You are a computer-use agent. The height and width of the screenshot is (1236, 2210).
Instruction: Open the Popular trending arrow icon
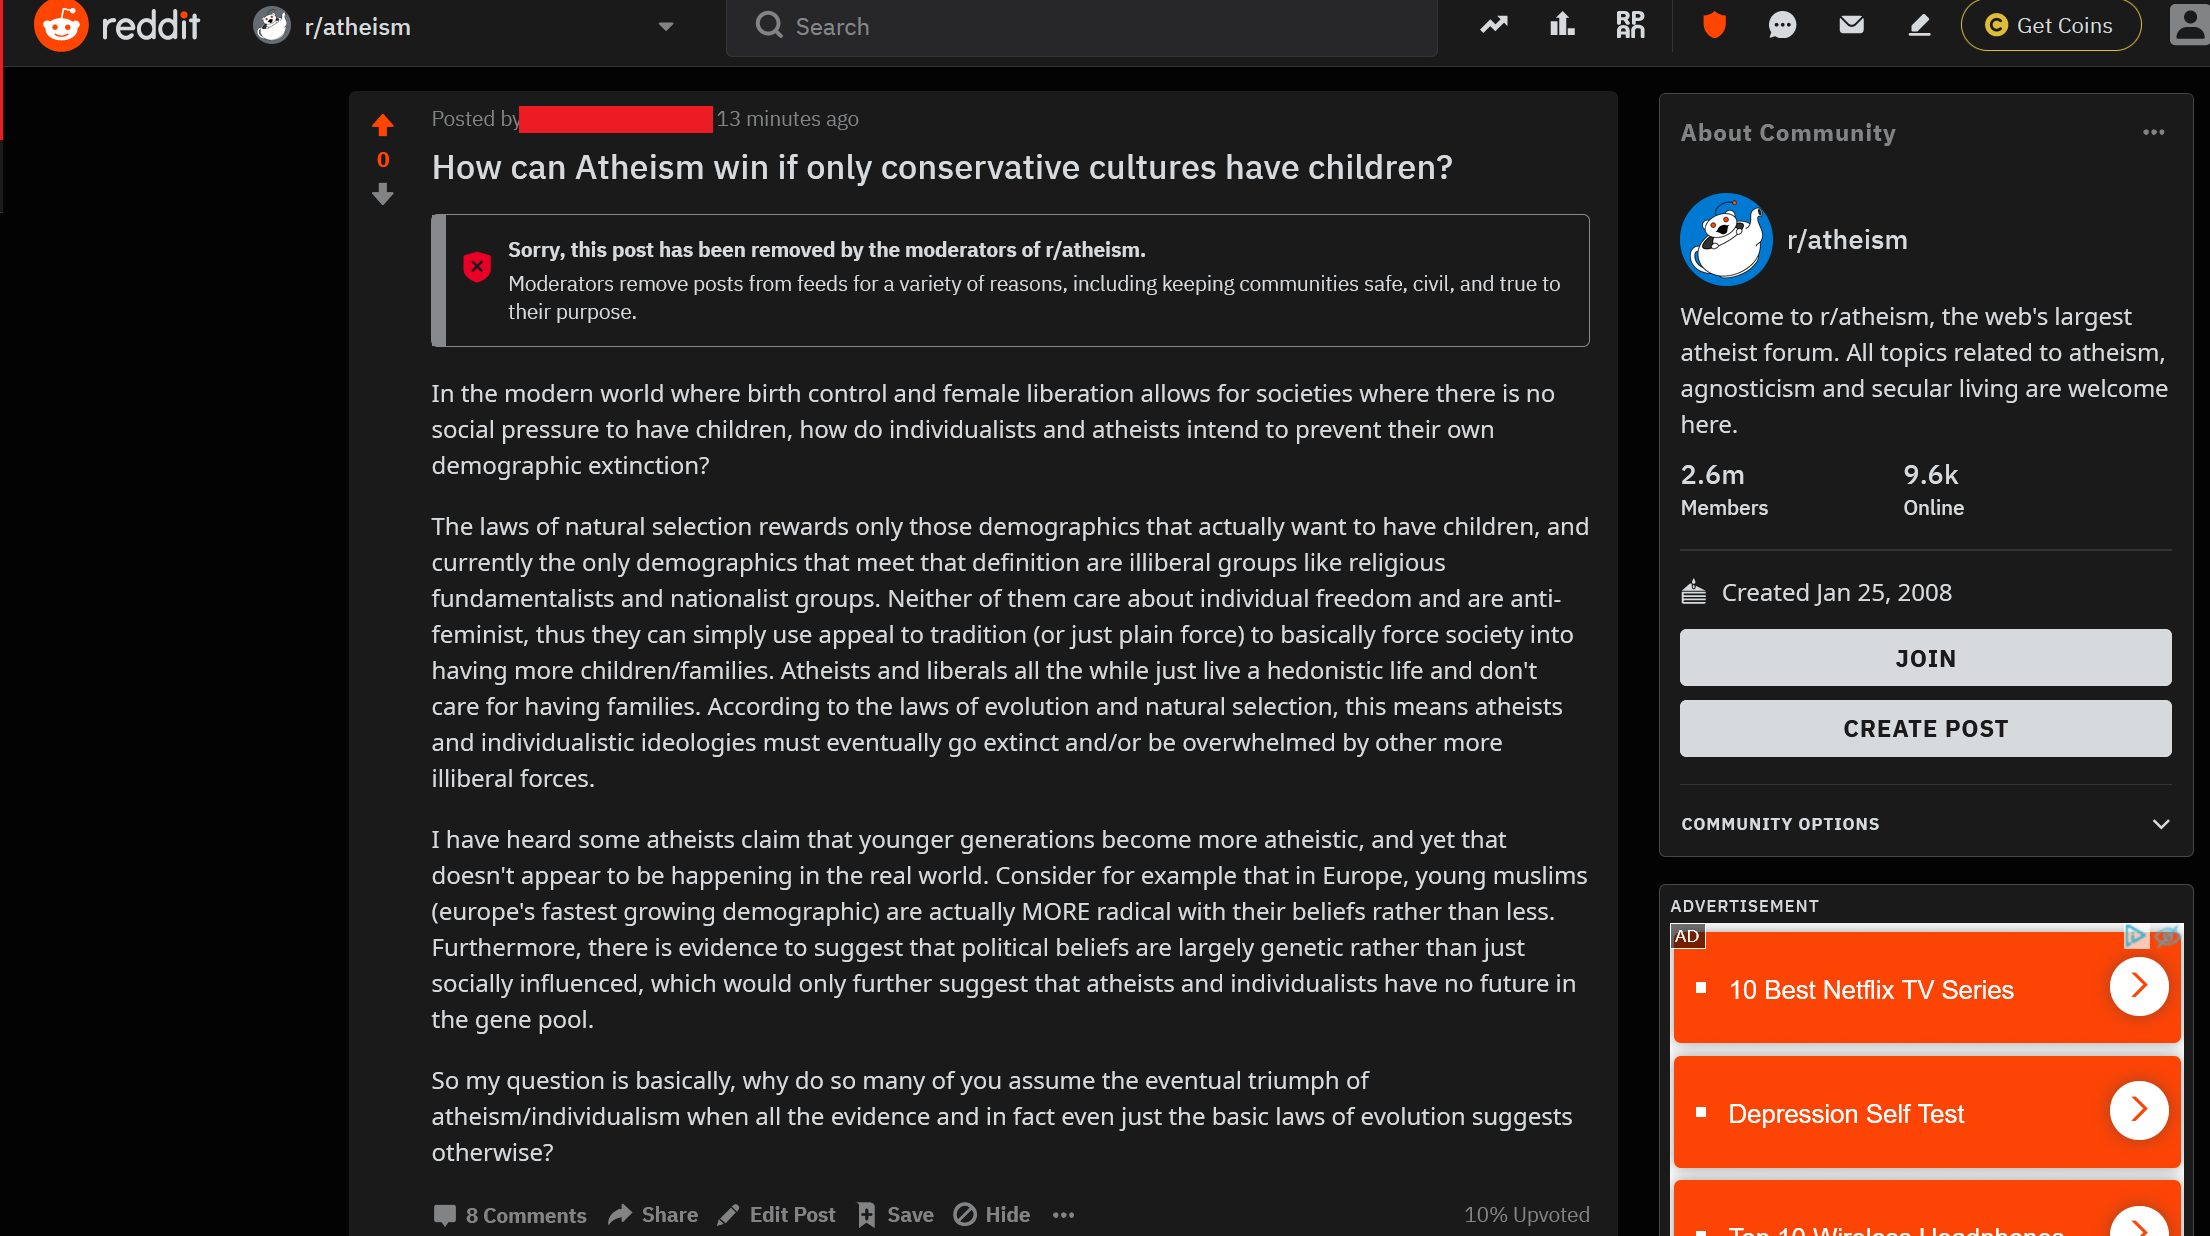[1494, 25]
